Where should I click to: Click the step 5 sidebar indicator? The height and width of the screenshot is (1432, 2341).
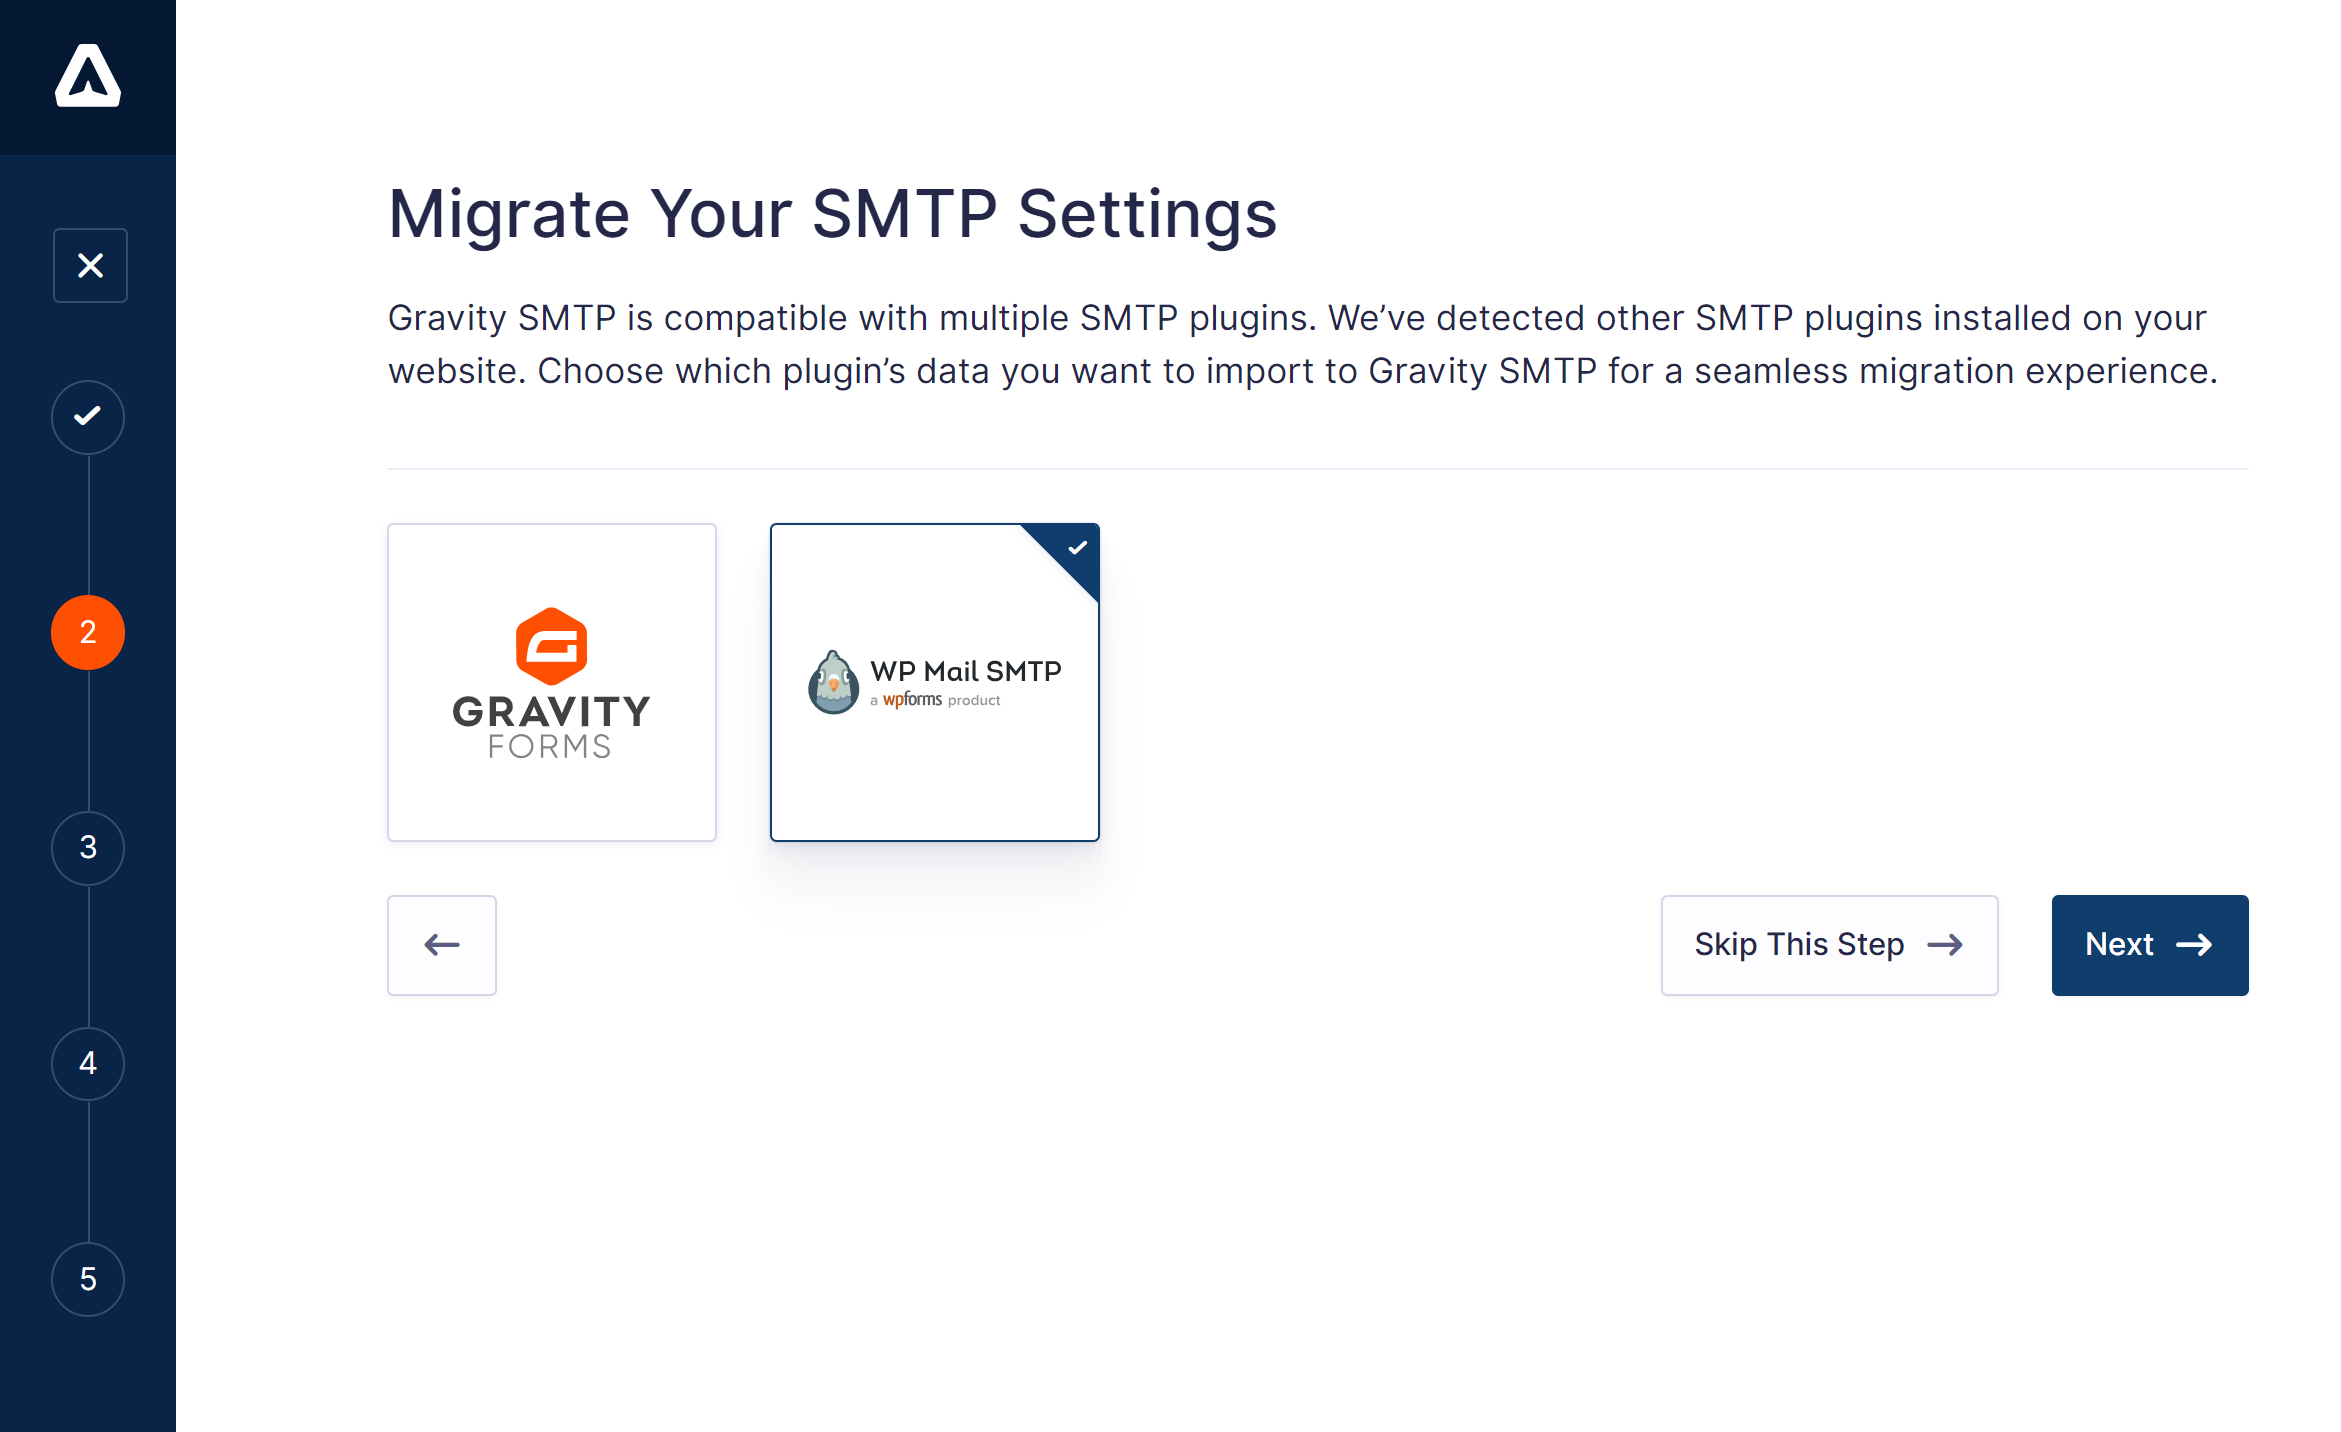[87, 1278]
